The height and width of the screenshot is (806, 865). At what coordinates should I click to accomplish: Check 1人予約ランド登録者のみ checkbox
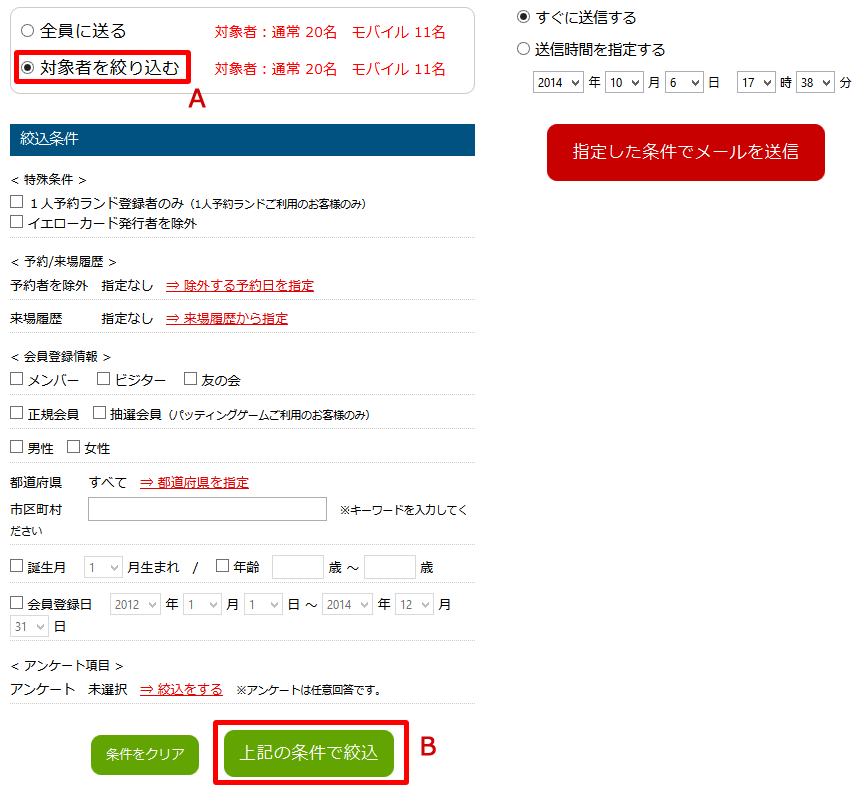tap(17, 202)
